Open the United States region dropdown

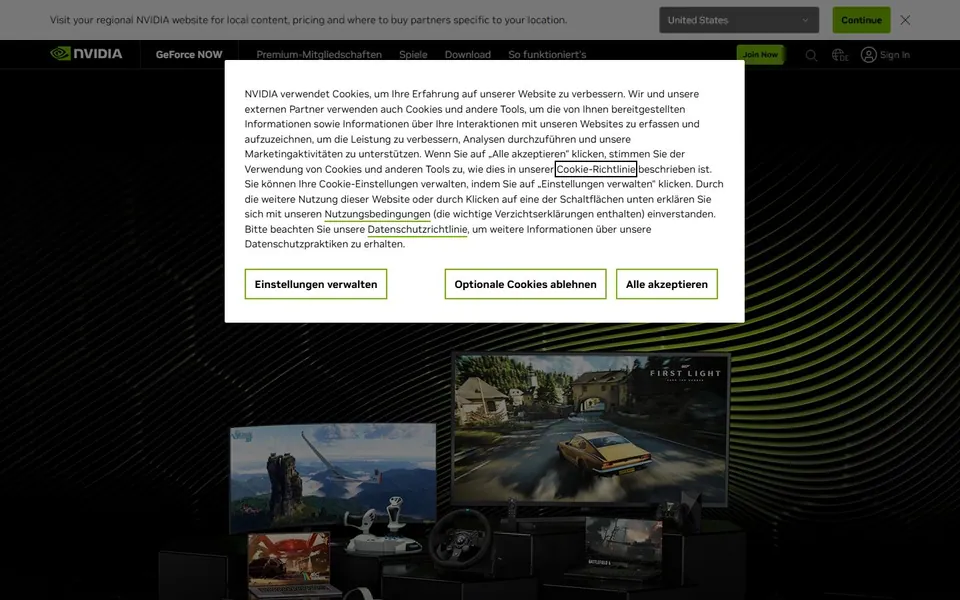point(739,20)
